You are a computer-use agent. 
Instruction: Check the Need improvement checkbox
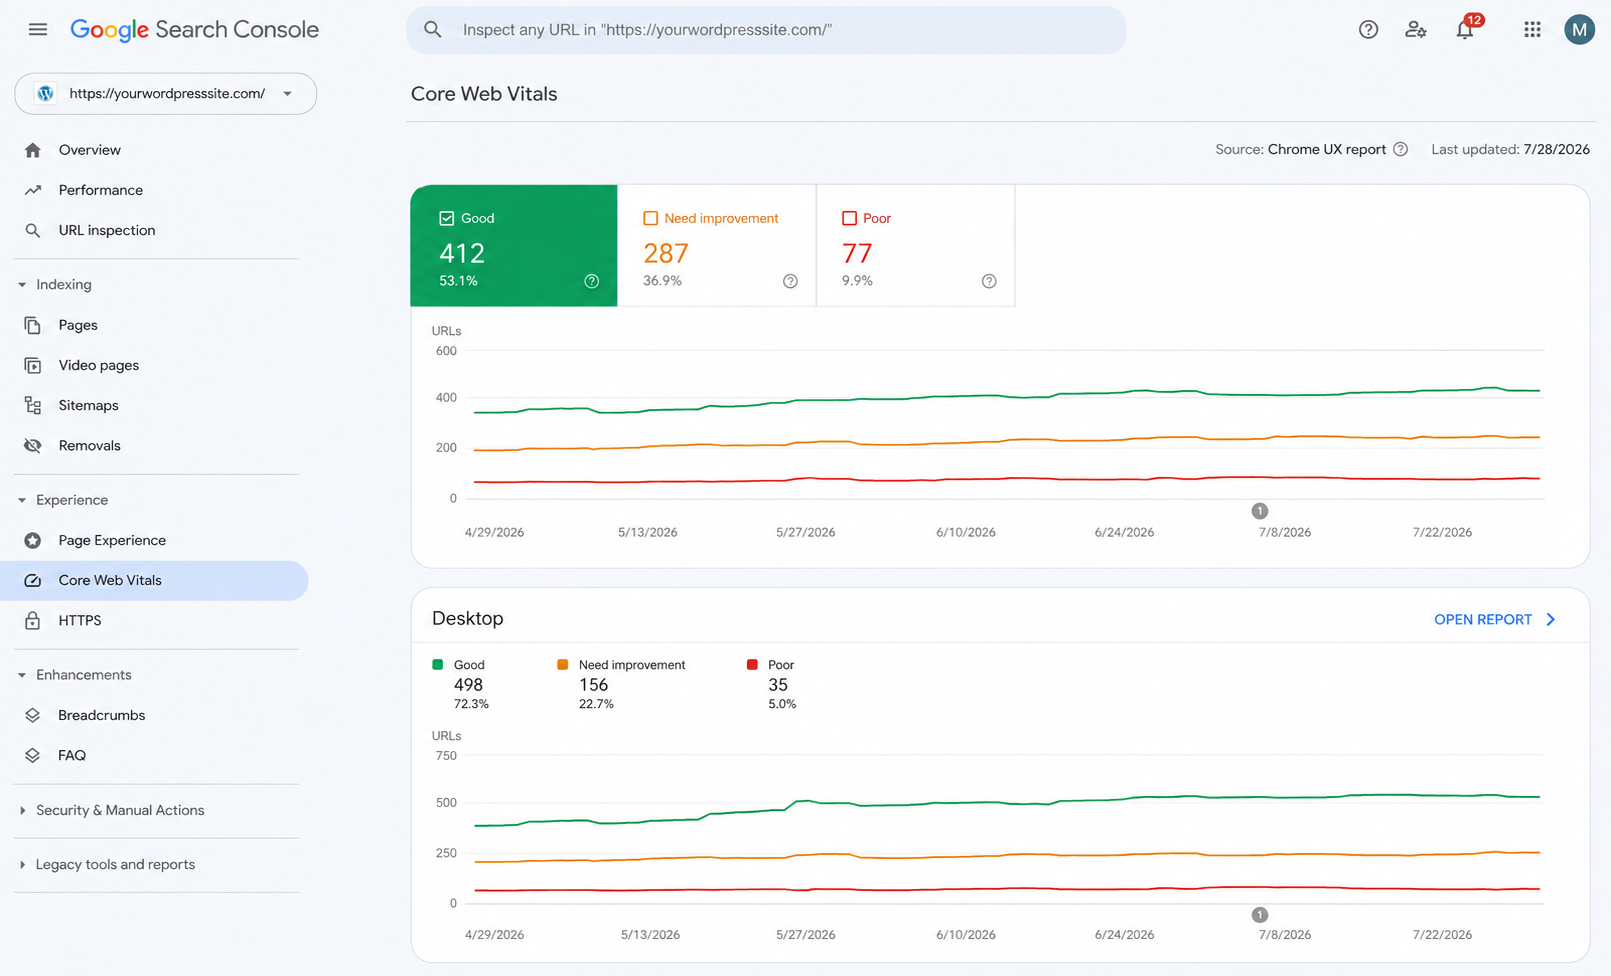(651, 218)
